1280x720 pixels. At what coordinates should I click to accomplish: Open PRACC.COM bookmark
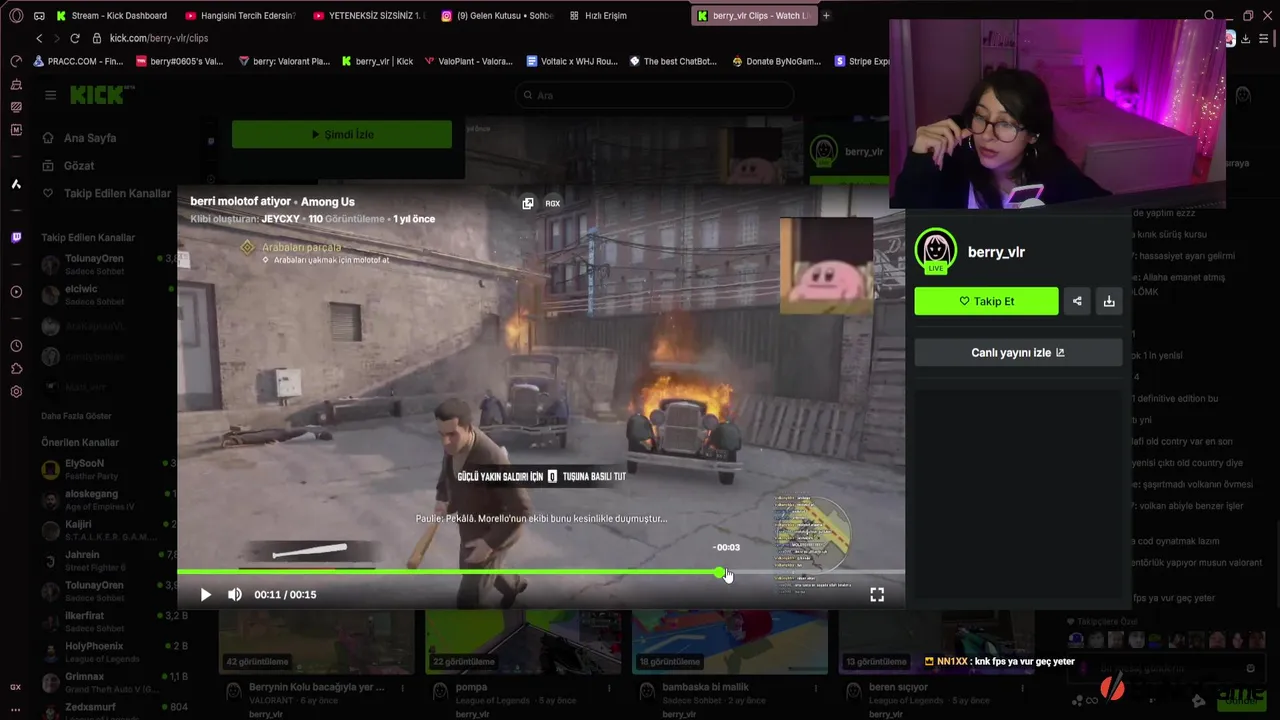pyautogui.click(x=78, y=61)
